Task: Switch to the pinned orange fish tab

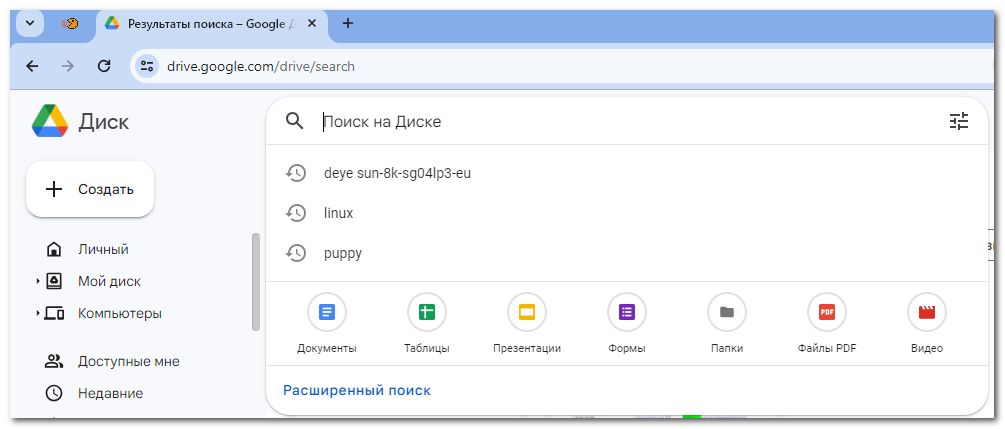Action: click(70, 24)
